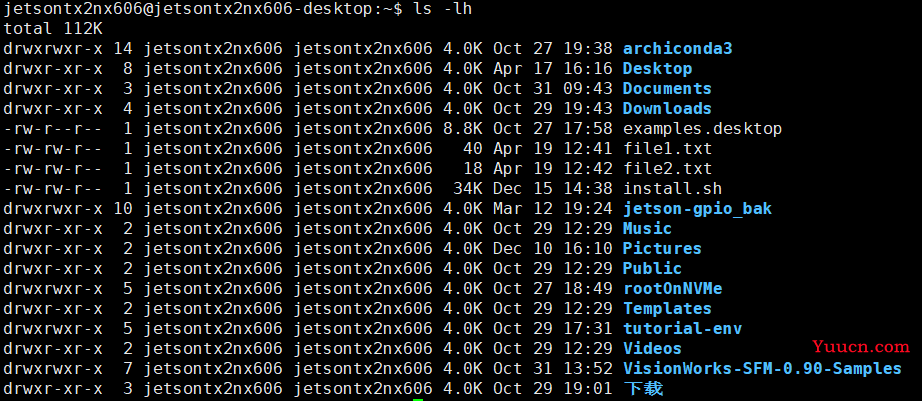The height and width of the screenshot is (401, 922).
Task: Select the jetson-gpio_bak directory name
Action: 697,208
